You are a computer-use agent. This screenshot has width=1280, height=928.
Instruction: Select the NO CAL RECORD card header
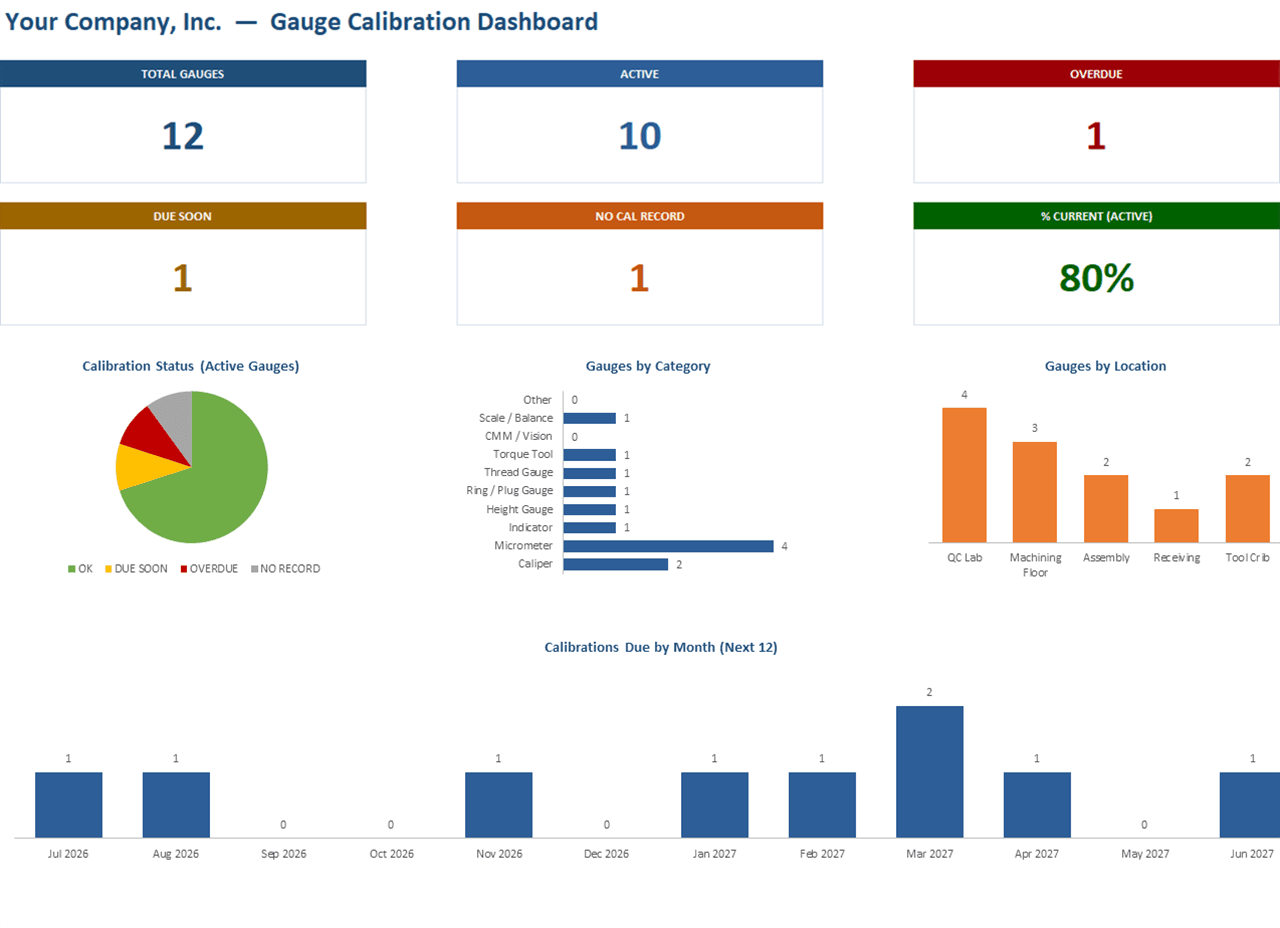640,216
